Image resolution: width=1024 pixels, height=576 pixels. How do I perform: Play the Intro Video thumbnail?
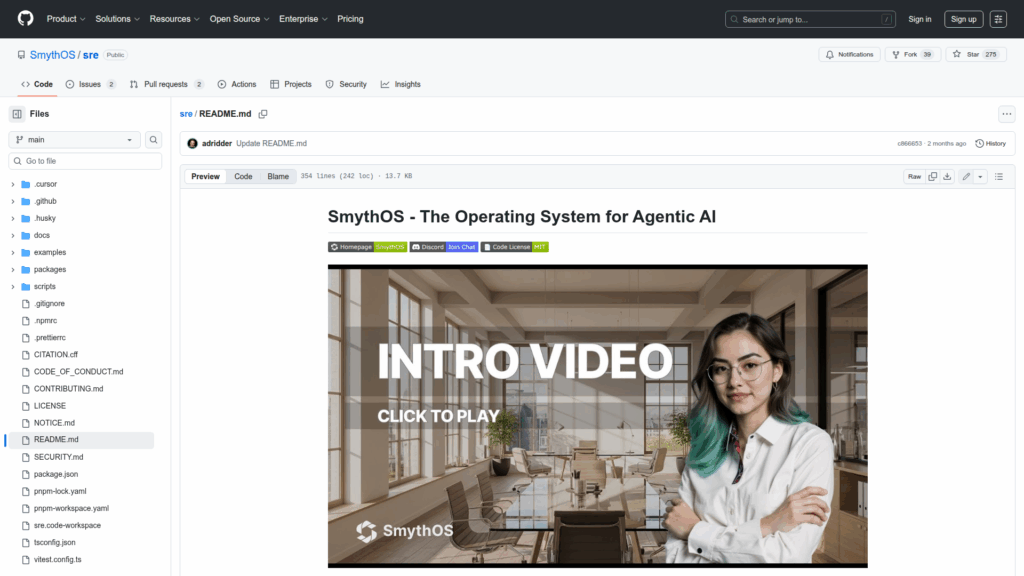[598, 416]
